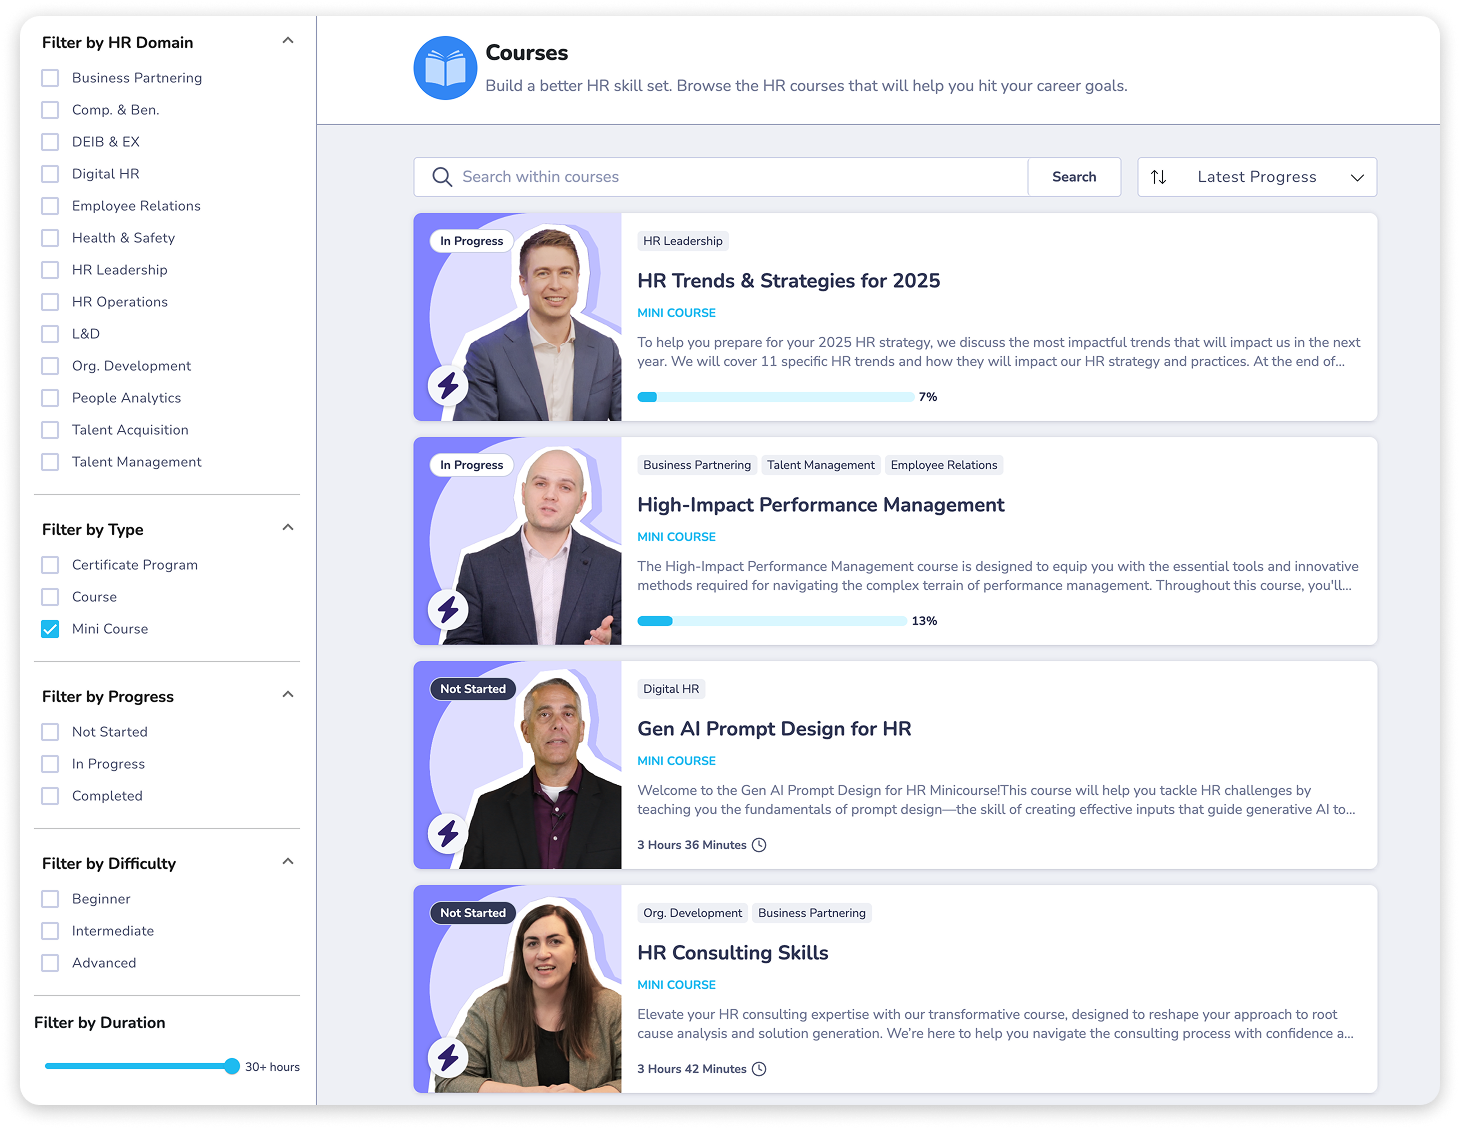Viewport: 1460px width, 1129px height.
Task: Click clock icon next to 3 Hours 42 Minutes
Action: 759,1069
